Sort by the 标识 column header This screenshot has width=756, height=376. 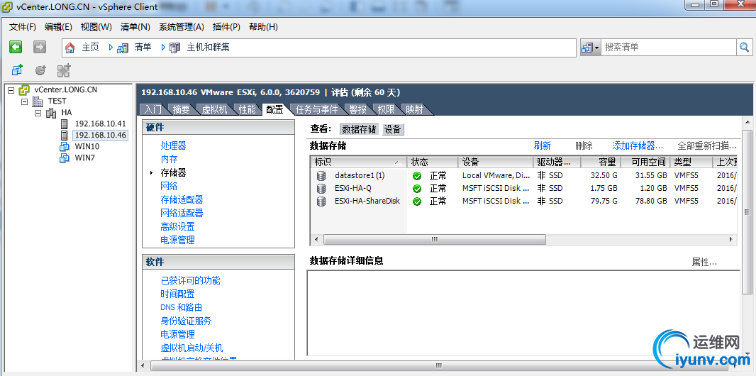click(x=359, y=162)
